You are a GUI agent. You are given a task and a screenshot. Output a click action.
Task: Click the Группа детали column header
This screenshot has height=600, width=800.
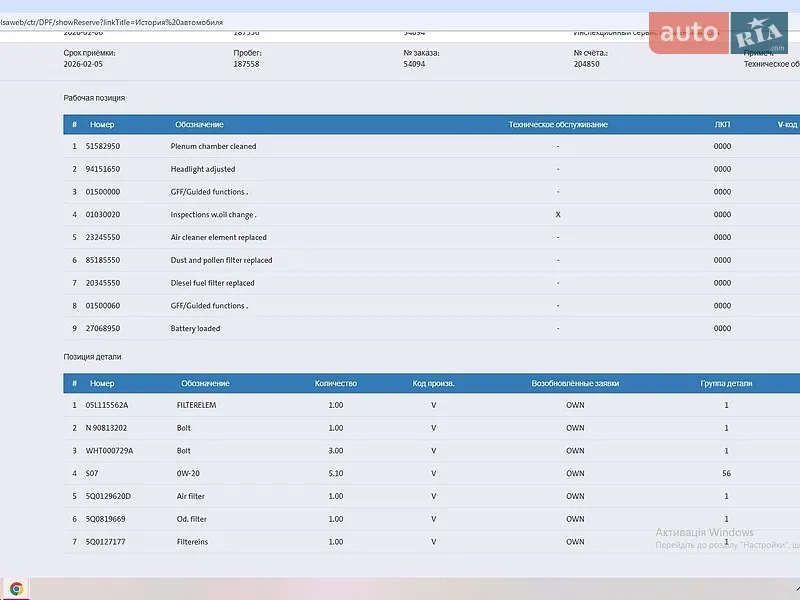click(x=726, y=383)
